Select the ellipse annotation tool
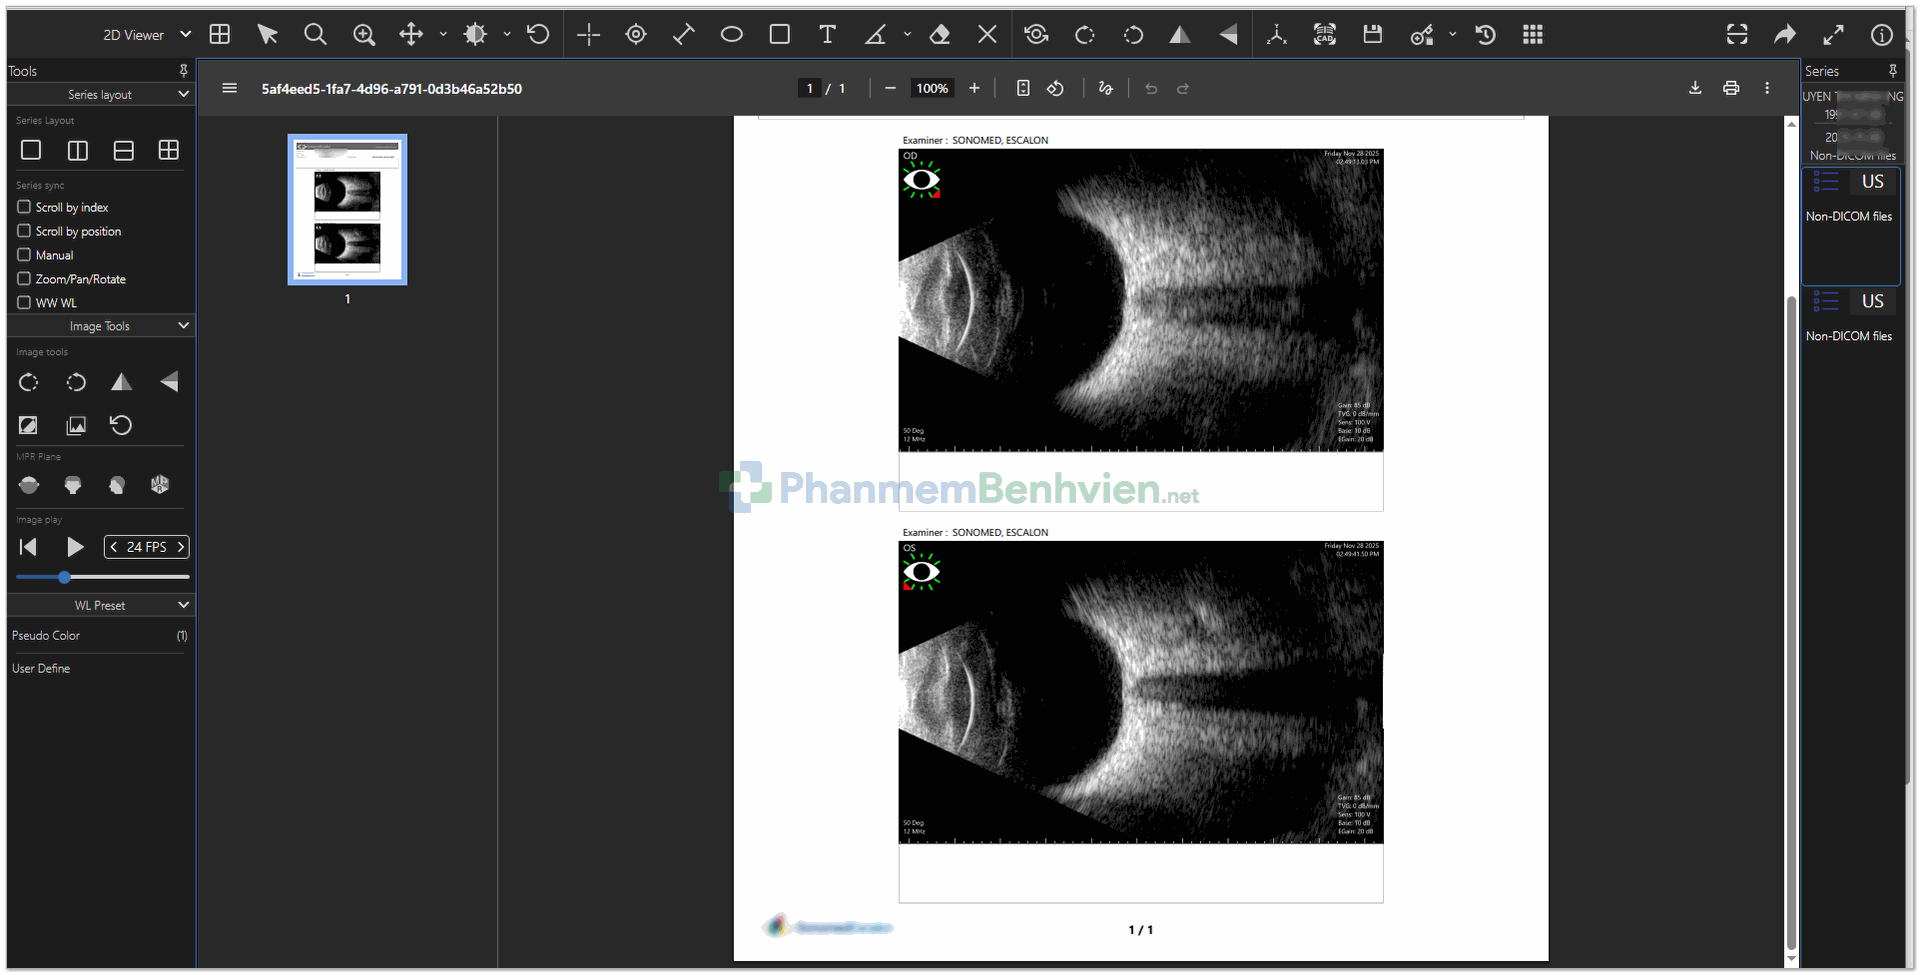 (x=731, y=35)
